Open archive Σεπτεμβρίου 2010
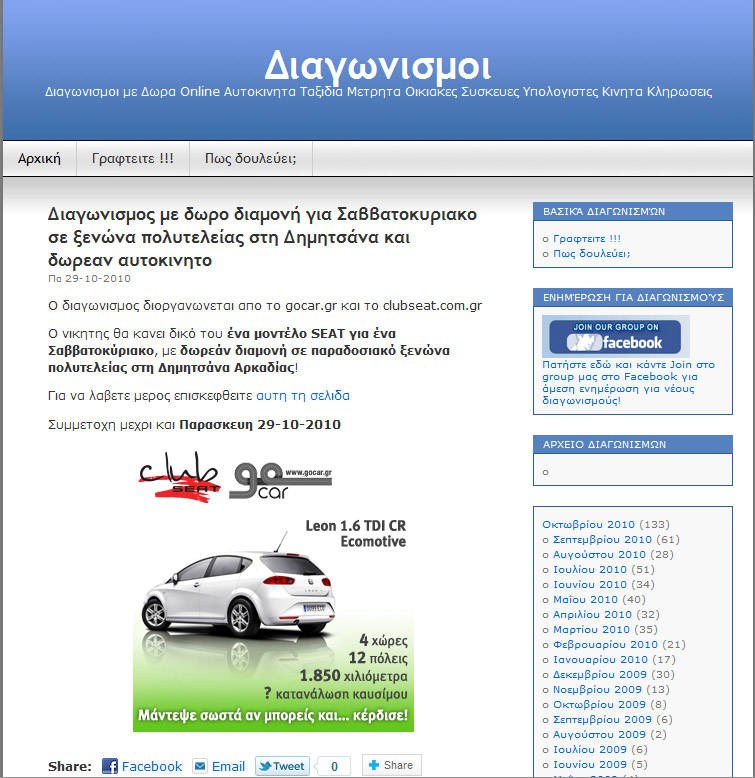Image resolution: width=755 pixels, height=778 pixels. coord(602,539)
